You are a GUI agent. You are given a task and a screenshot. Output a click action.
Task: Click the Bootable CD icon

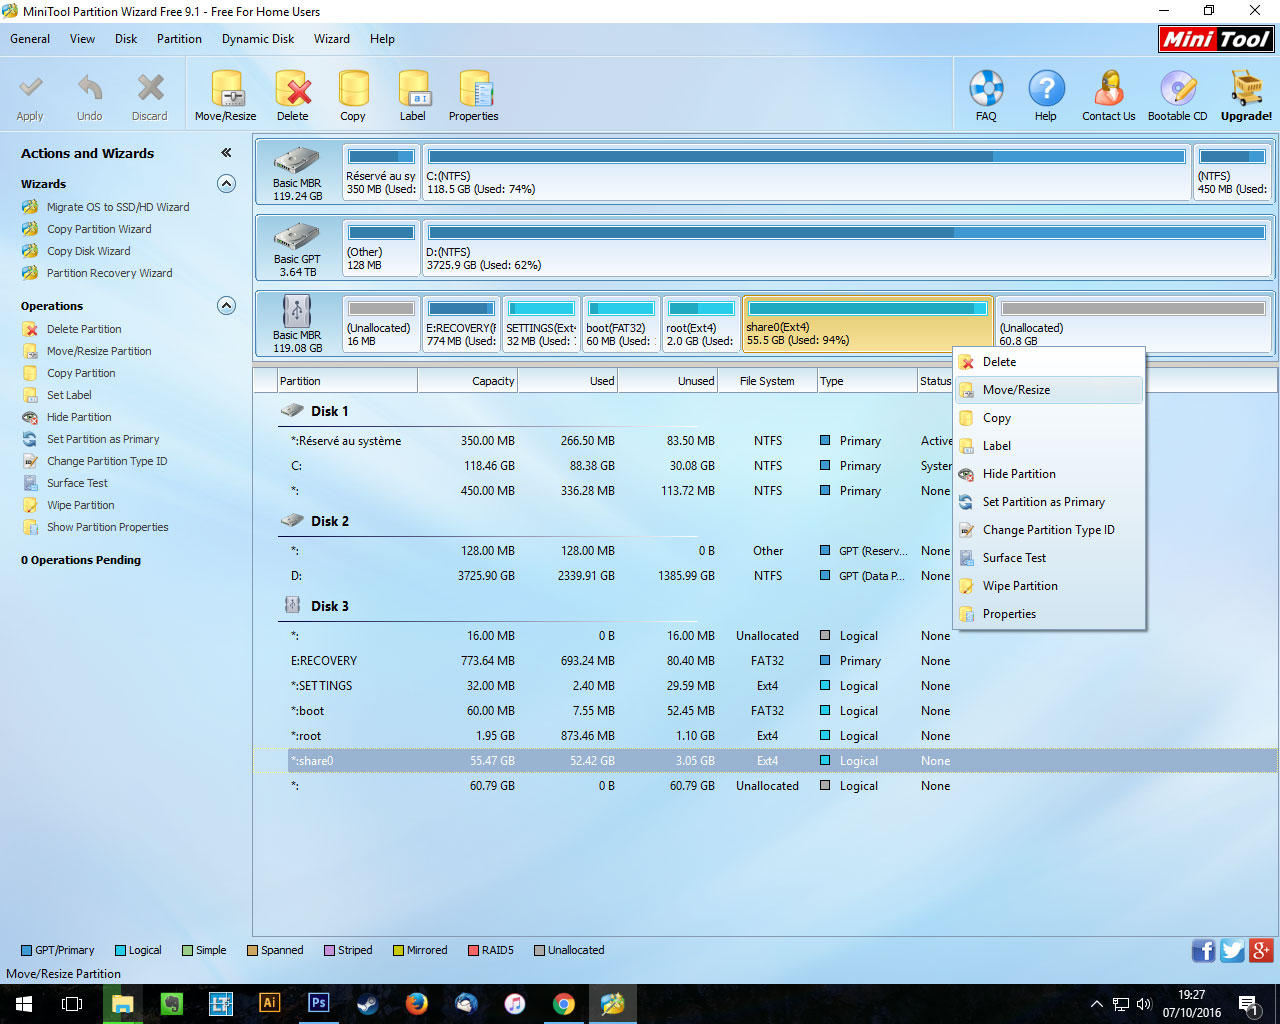1178,96
